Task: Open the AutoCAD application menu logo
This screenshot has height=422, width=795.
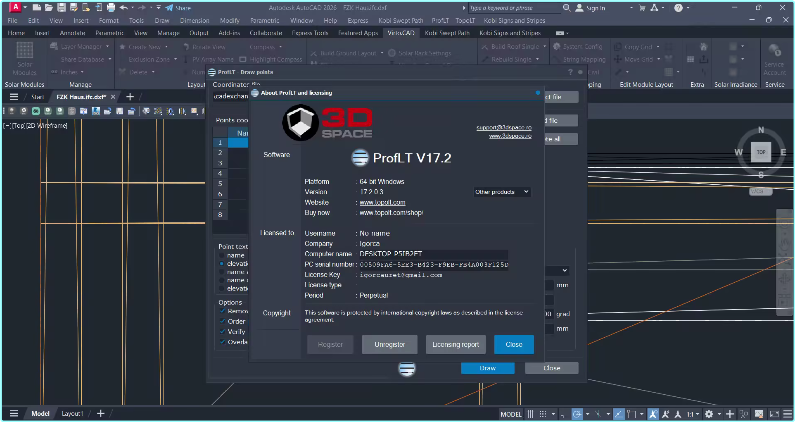Action: tap(16, 8)
